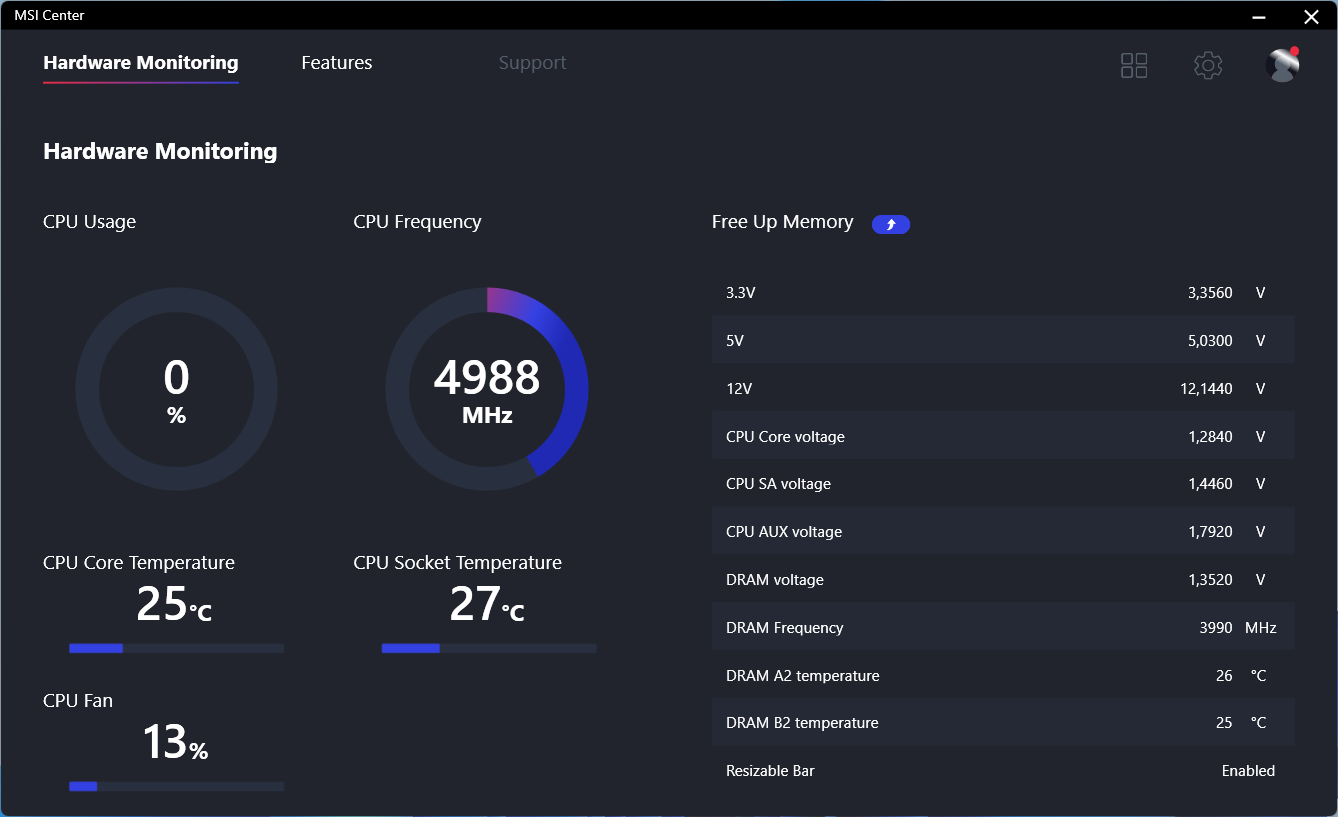Viewport: 1338px width, 817px height.
Task: Click the CPU Core Temperature label
Action: (139, 563)
